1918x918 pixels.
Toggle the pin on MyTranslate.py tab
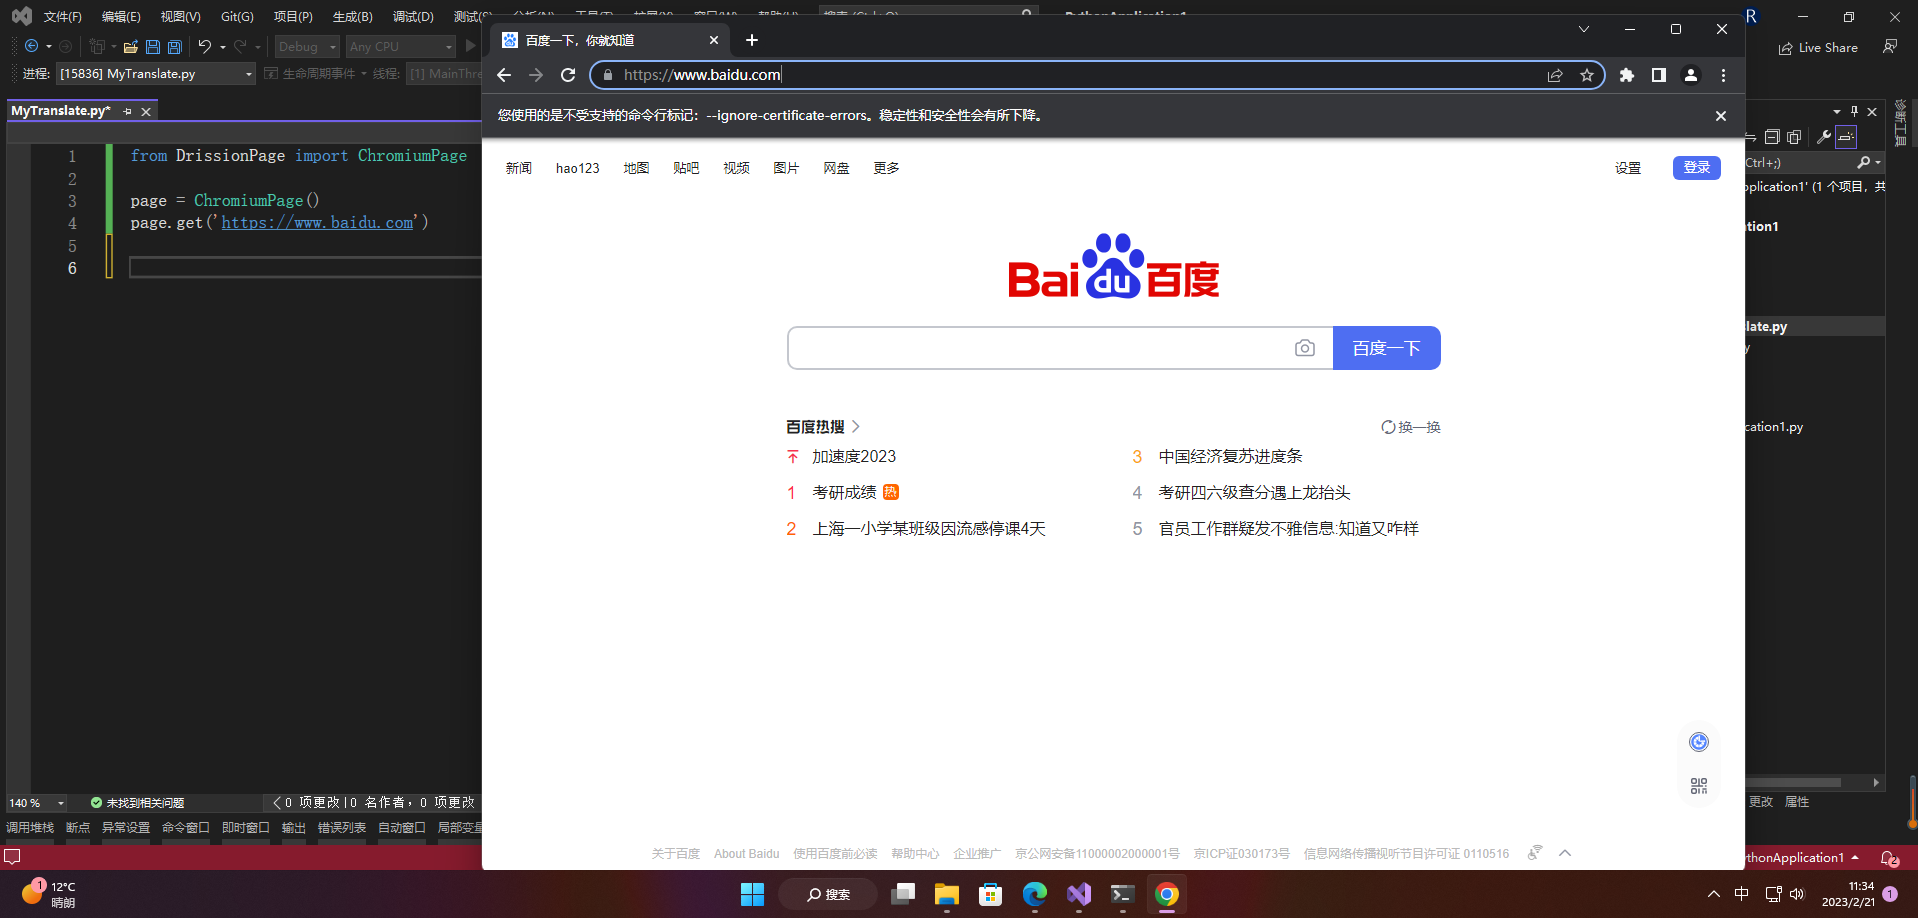click(x=127, y=111)
